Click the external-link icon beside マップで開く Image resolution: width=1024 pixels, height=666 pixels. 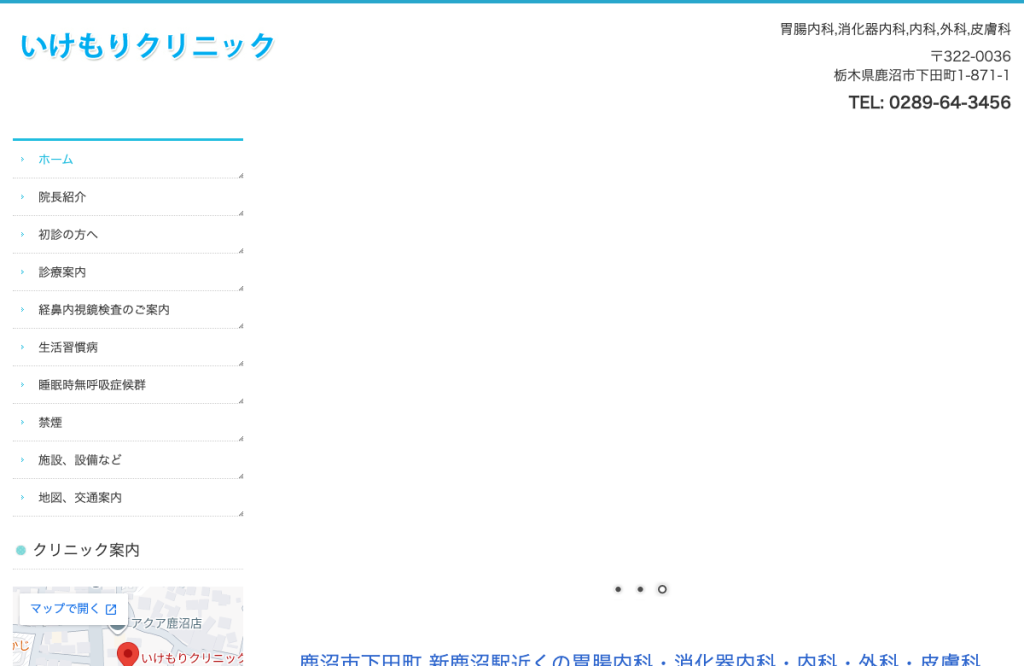[x=111, y=609]
